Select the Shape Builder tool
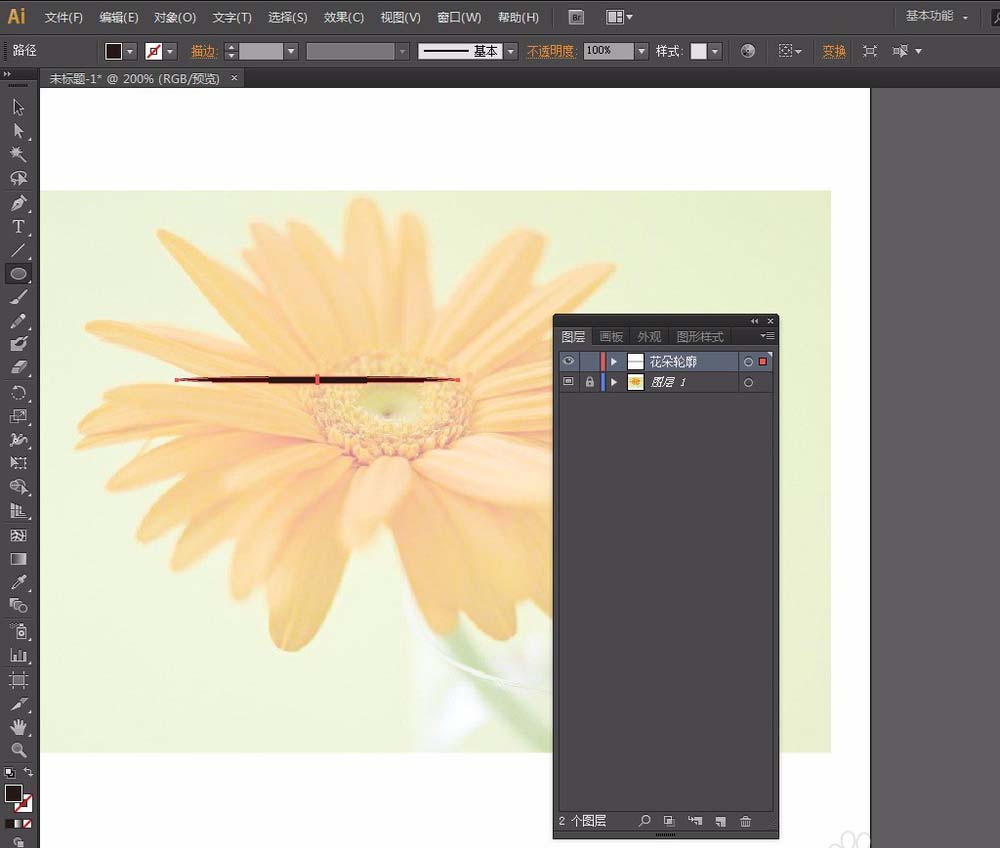1000x848 pixels. [18, 488]
